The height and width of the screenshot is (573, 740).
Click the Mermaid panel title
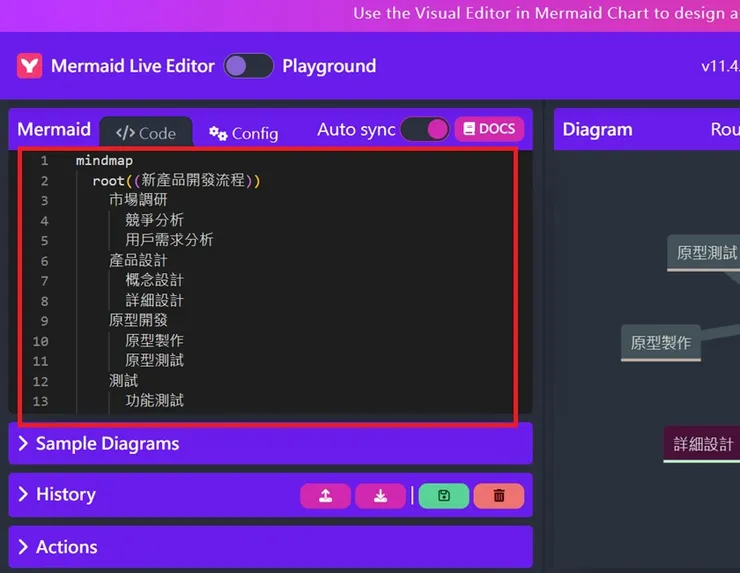pos(54,129)
